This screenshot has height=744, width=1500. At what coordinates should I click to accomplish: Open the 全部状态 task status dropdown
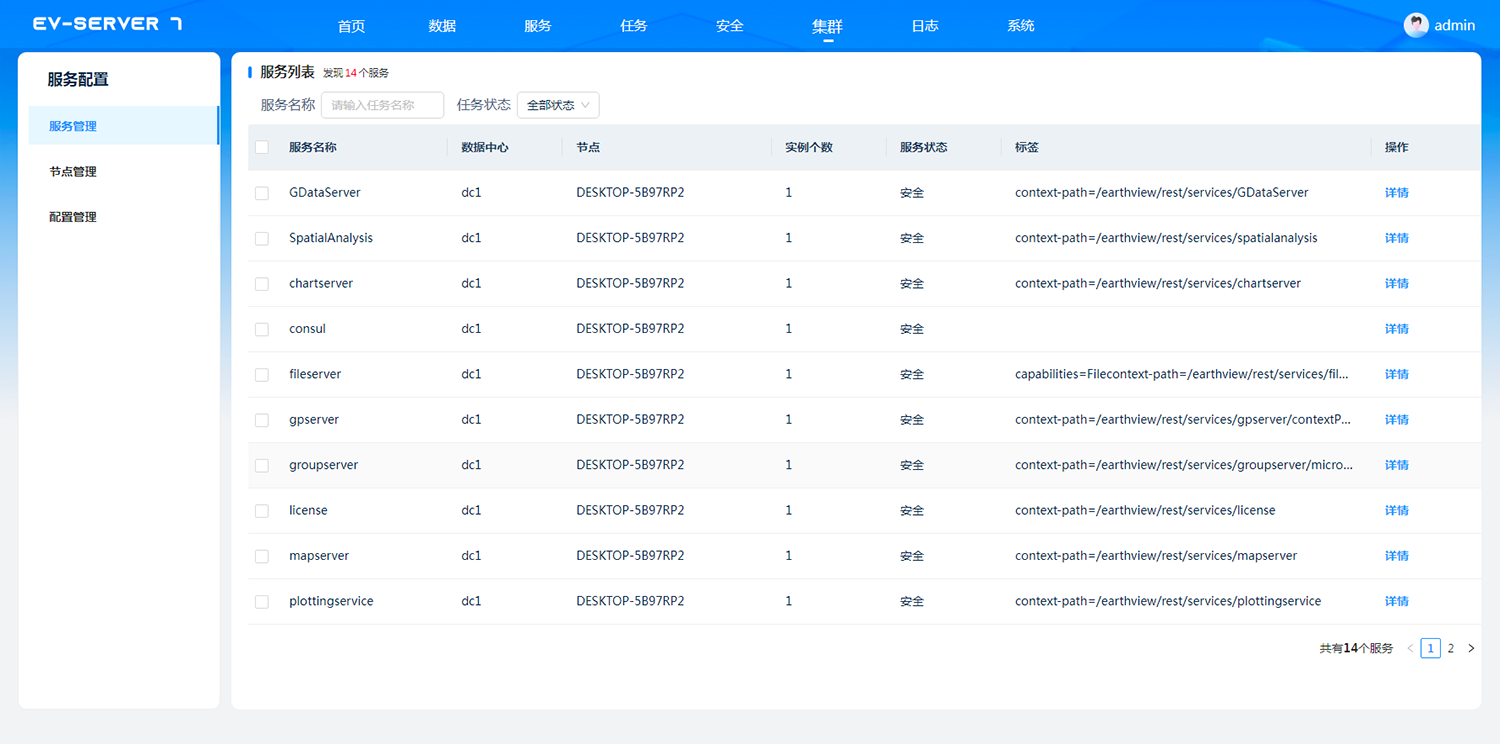[558, 105]
